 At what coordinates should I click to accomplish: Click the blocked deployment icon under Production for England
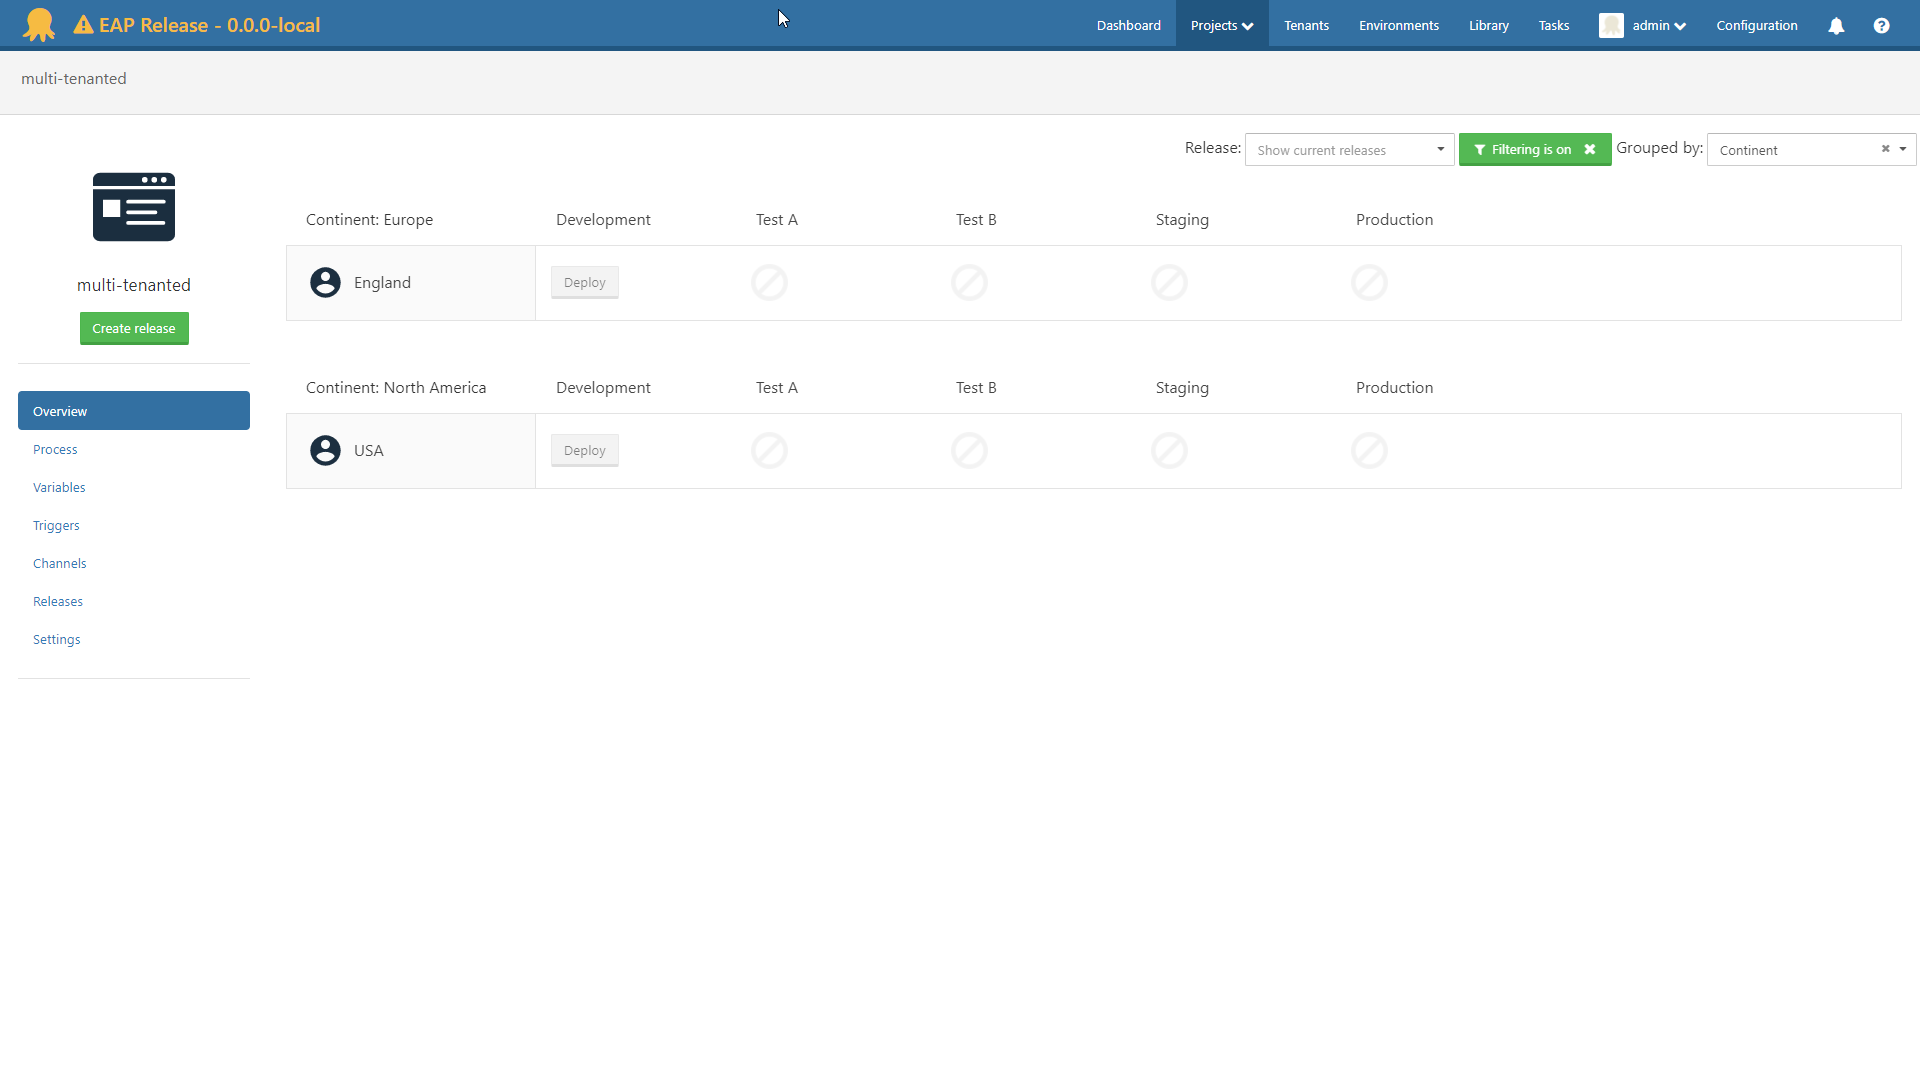(1369, 282)
